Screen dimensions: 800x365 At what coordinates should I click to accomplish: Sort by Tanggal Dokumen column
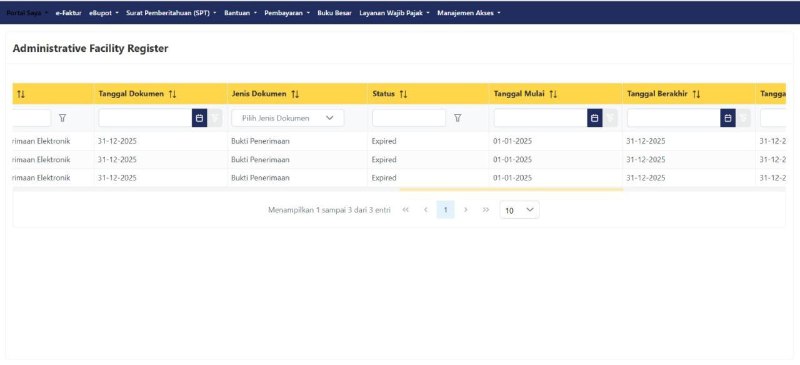coord(172,94)
